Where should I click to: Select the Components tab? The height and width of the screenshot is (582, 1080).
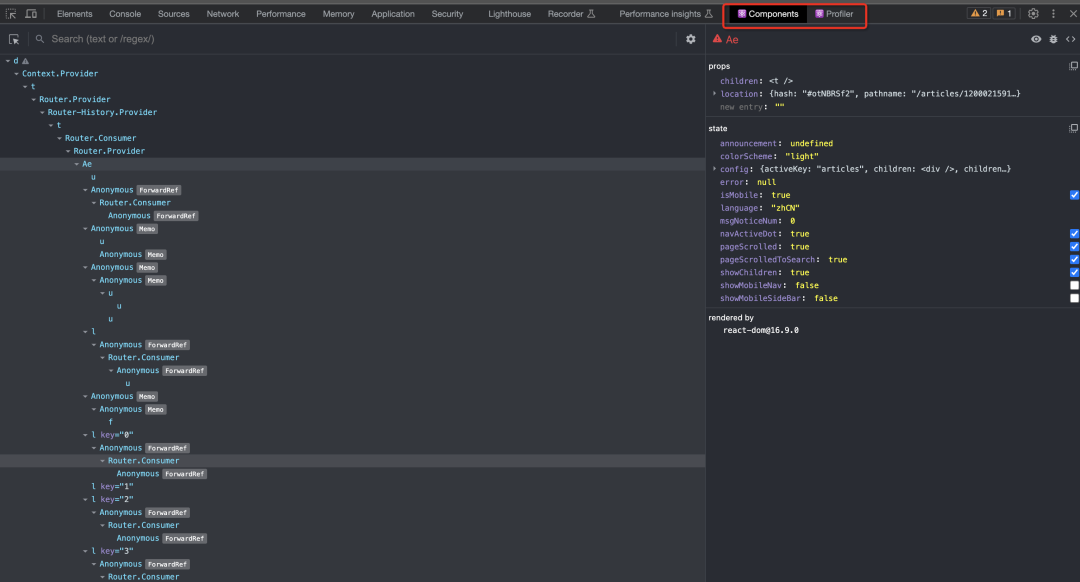[768, 14]
